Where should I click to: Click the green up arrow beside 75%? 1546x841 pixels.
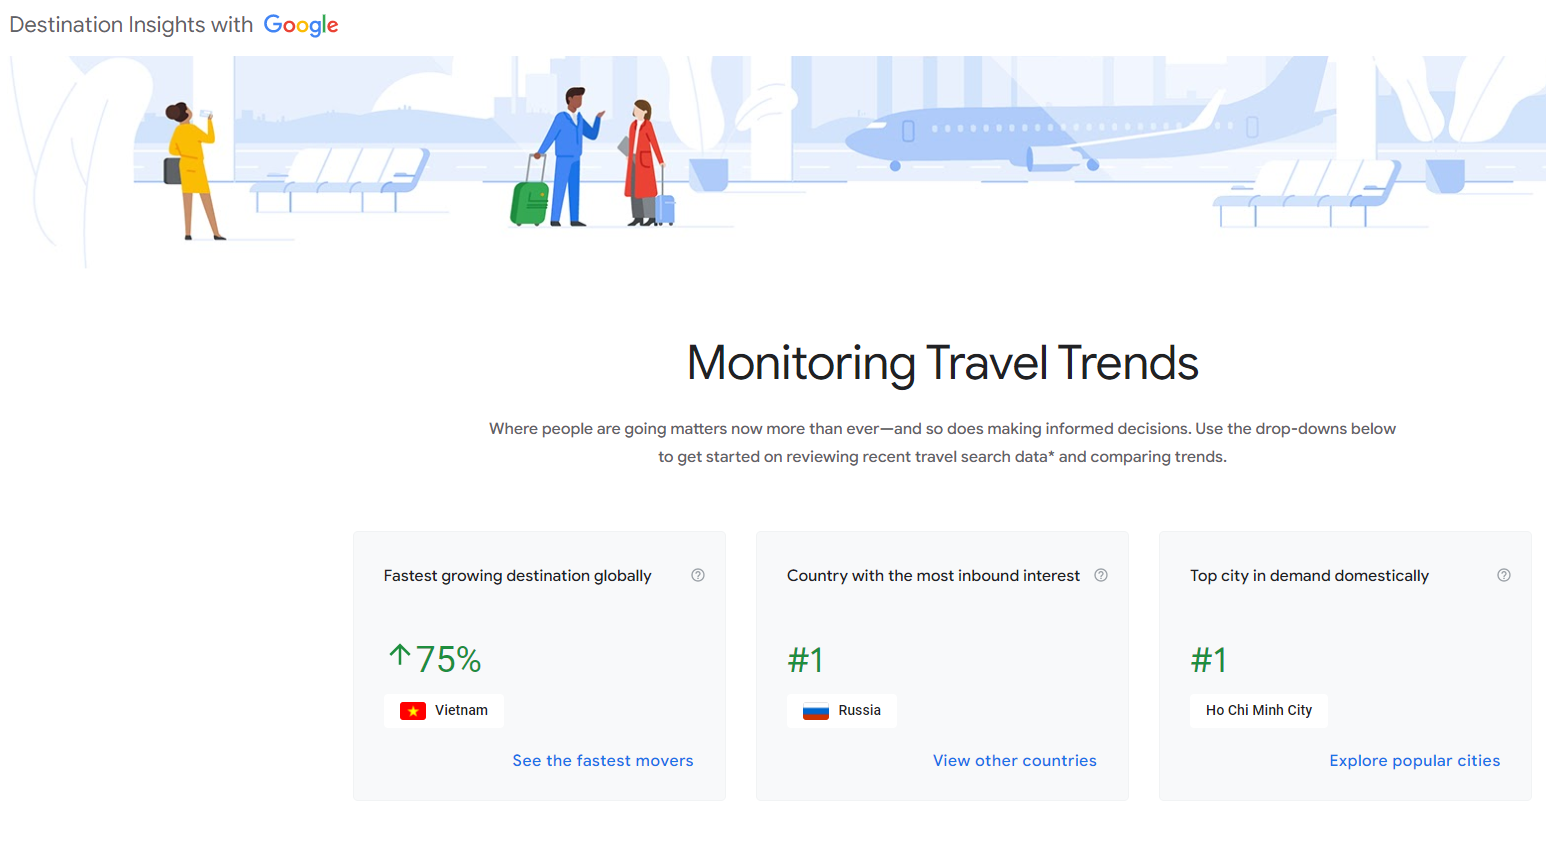[x=399, y=656]
